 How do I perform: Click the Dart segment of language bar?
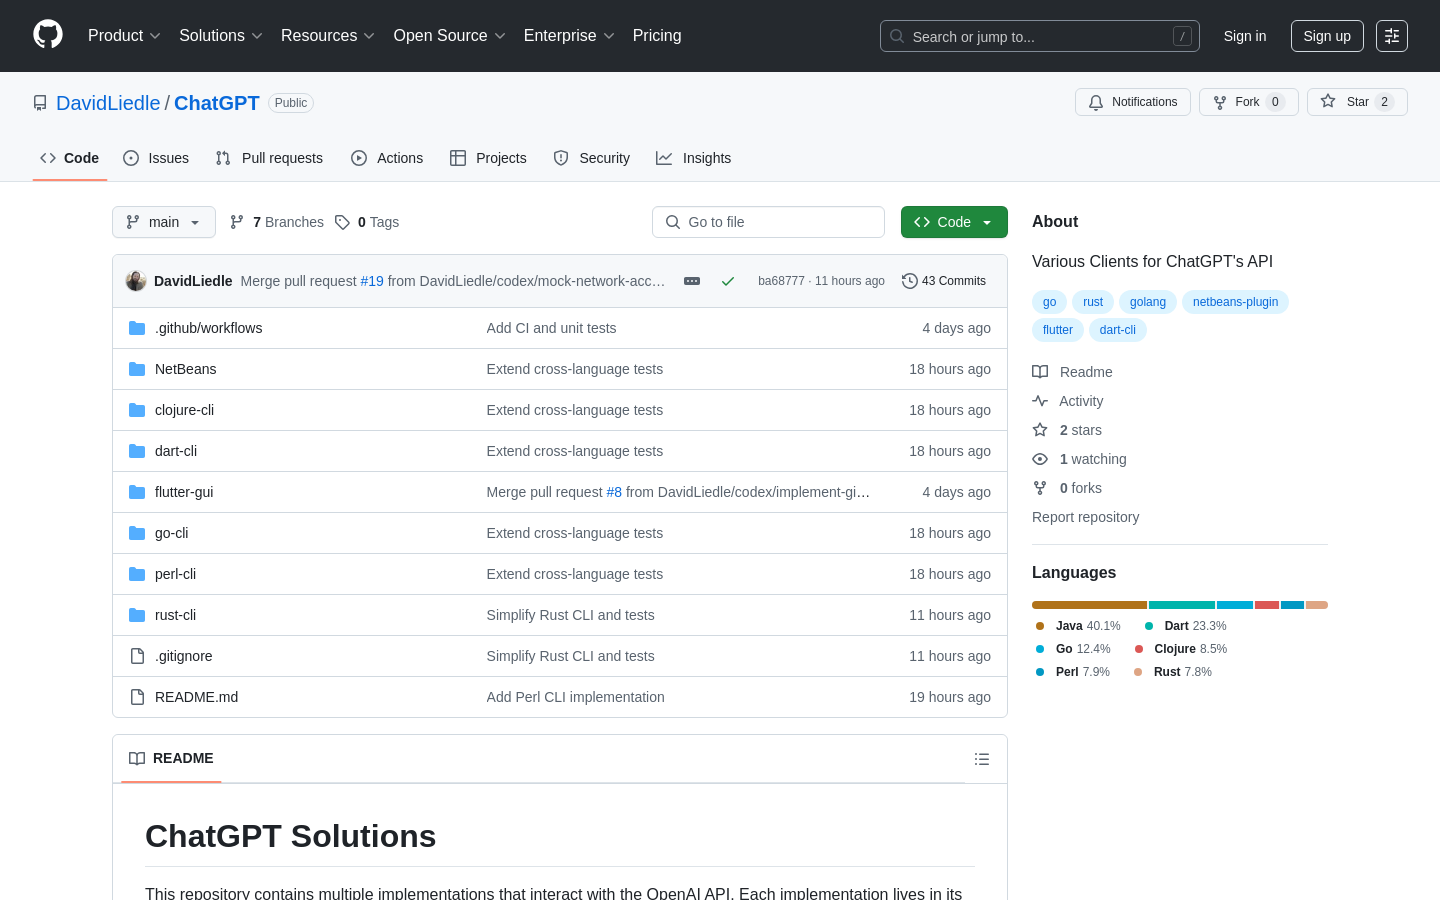pos(1182,605)
